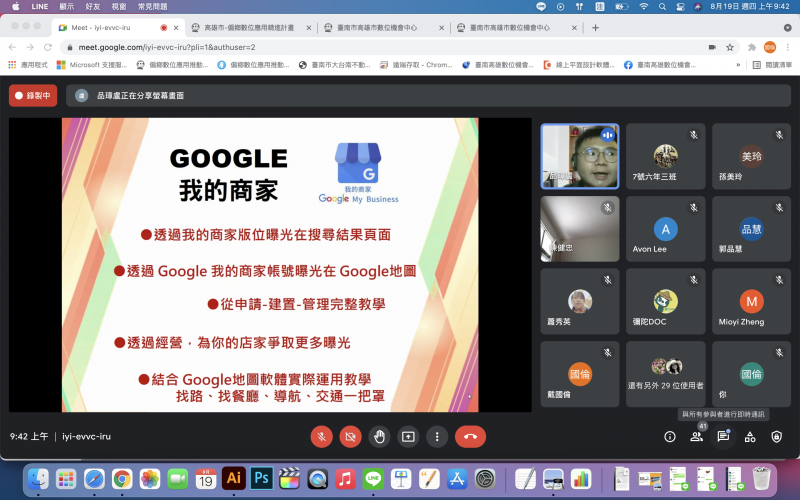Open Chrome's three-dot menu
This screenshot has height=500, width=800.
pyautogui.click(x=788, y=47)
